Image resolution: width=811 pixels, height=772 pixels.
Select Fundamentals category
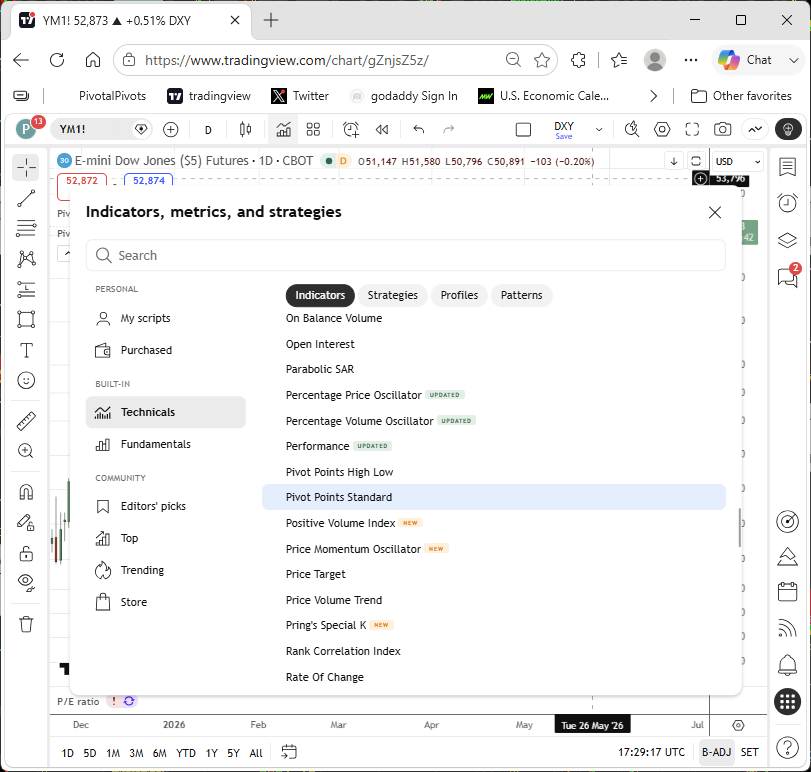(x=166, y=444)
